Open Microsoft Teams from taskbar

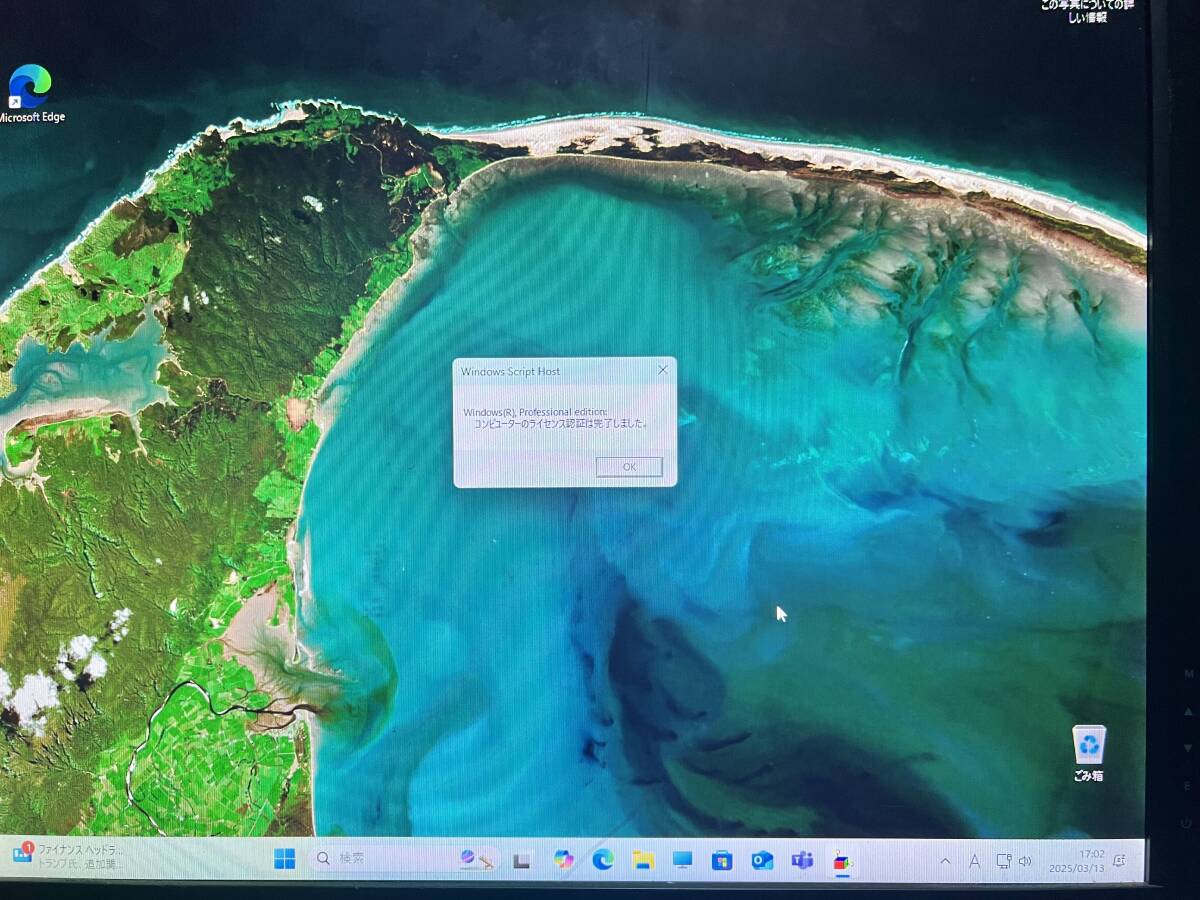click(802, 860)
